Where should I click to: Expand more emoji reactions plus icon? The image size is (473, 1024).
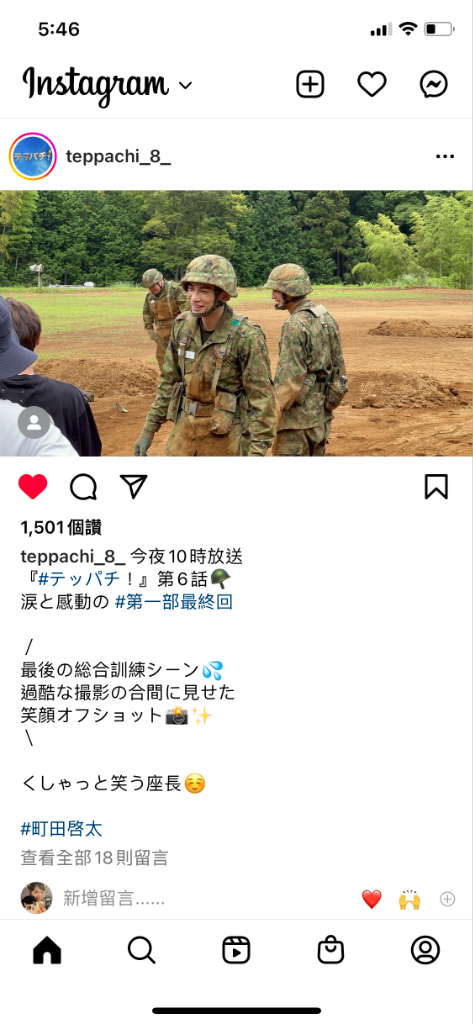[448, 899]
